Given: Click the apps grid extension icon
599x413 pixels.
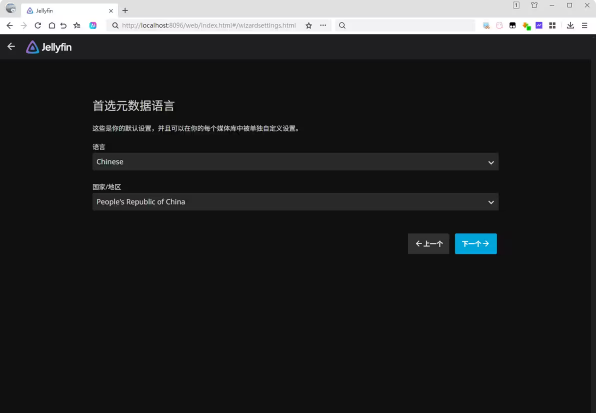Looking at the screenshot, I should click(x=552, y=26).
